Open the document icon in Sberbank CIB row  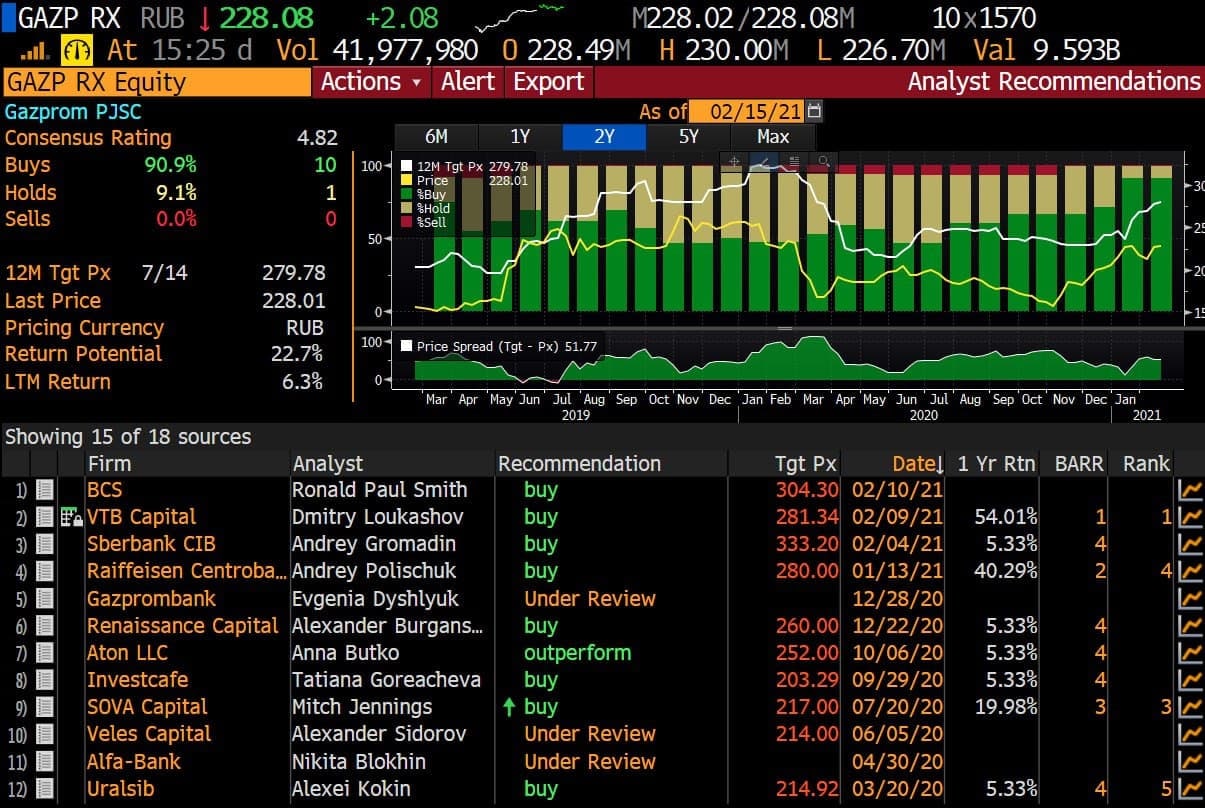(45, 544)
